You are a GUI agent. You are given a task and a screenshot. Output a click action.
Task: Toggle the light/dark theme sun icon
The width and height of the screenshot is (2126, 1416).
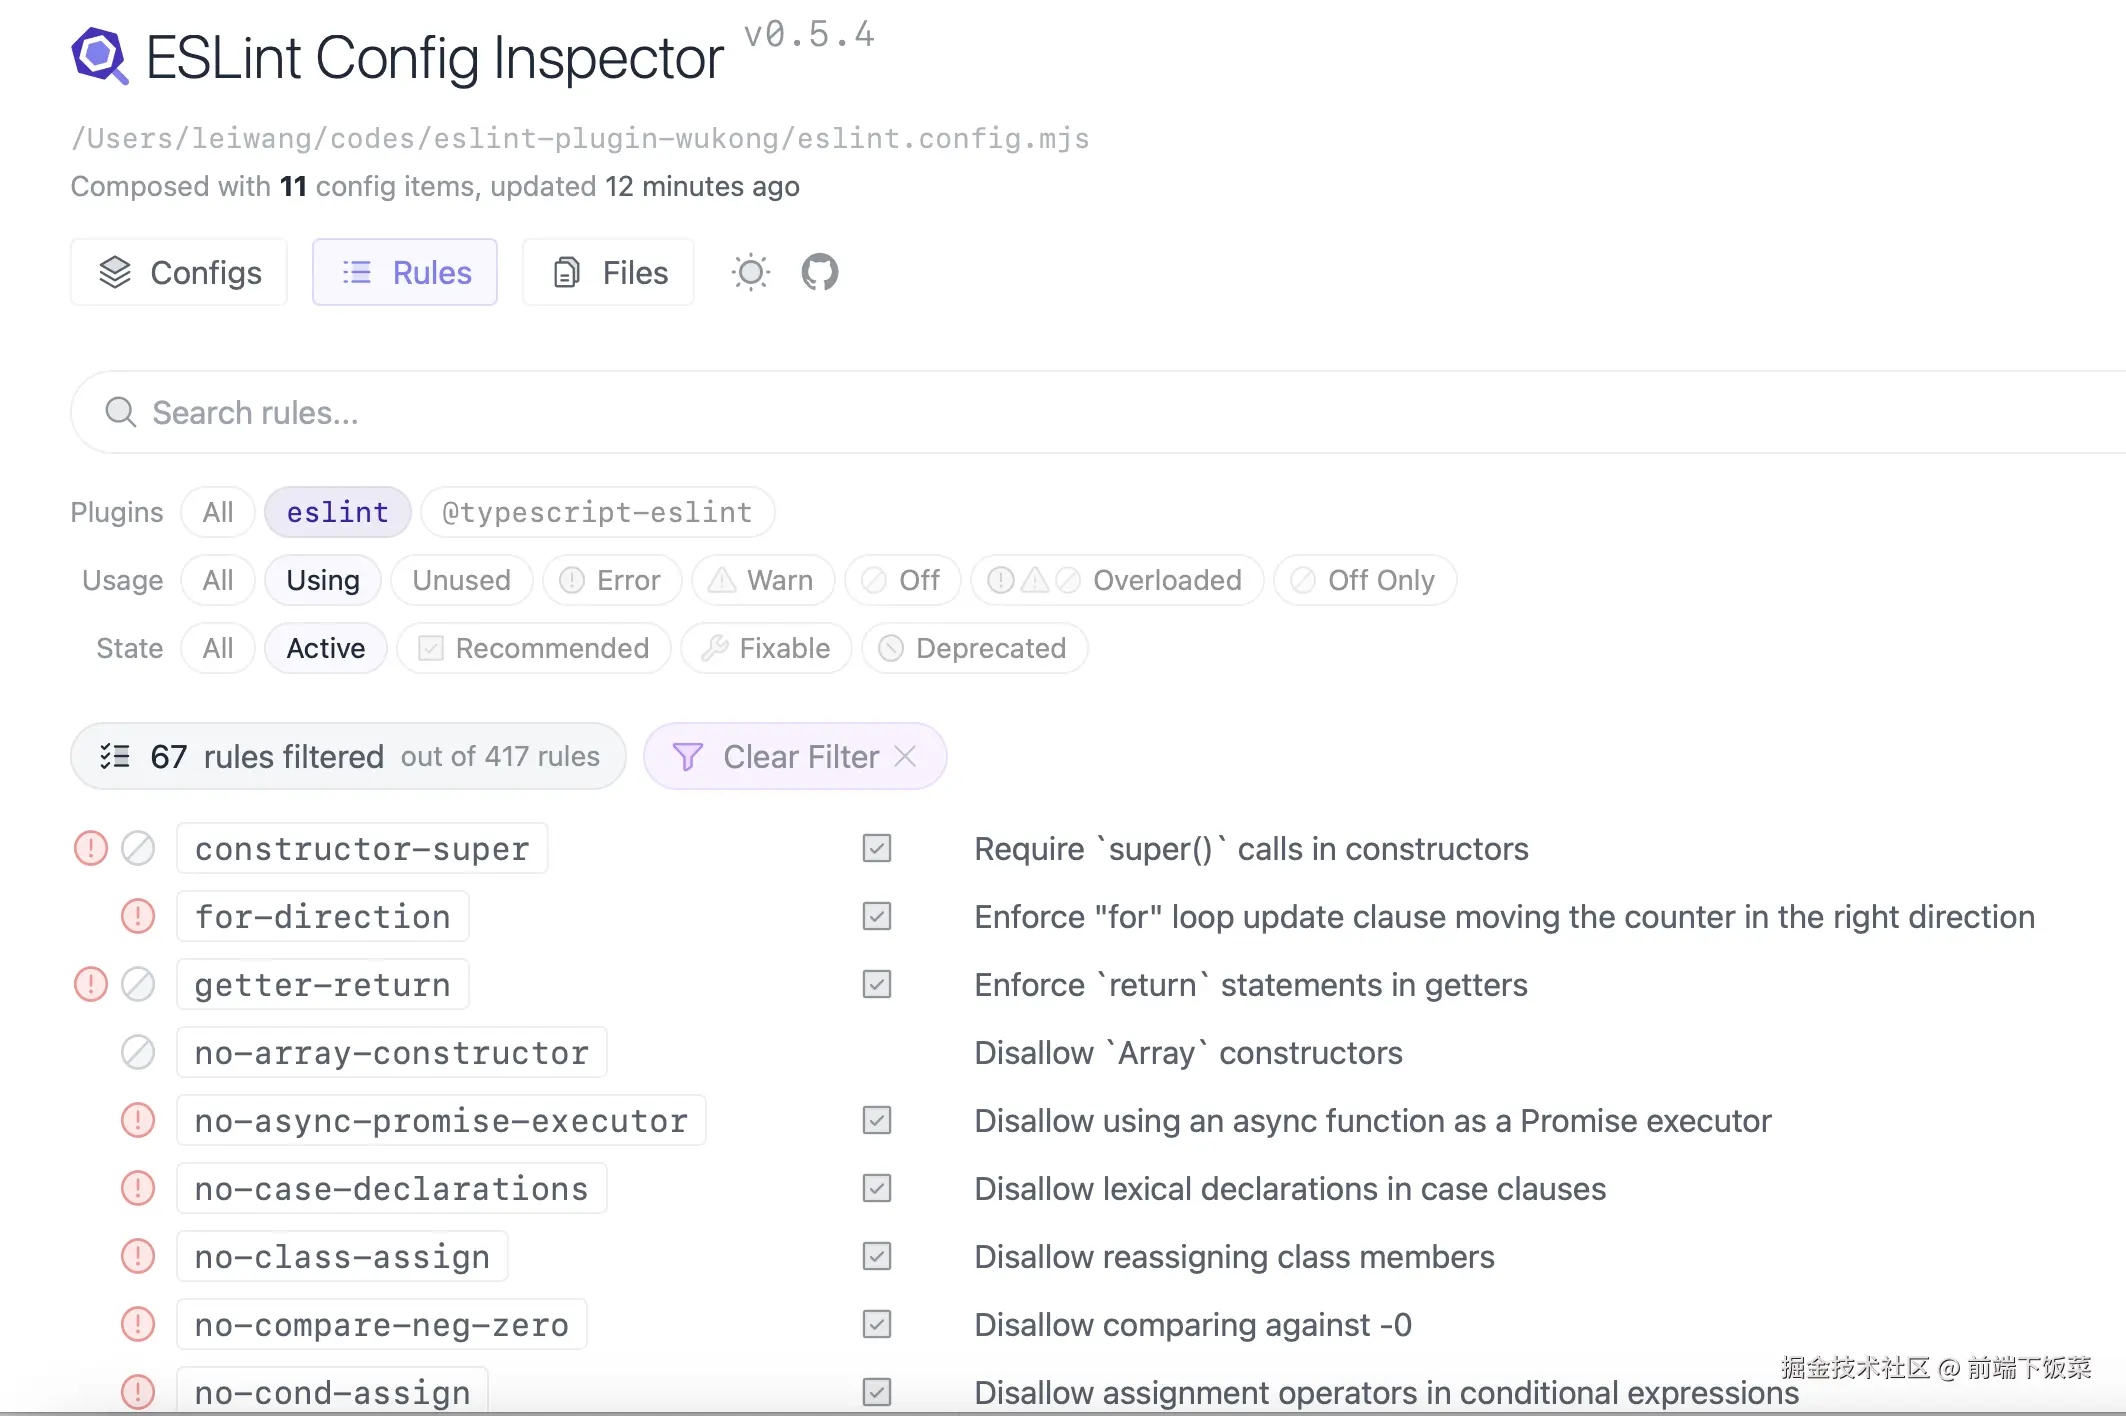pyautogui.click(x=750, y=272)
